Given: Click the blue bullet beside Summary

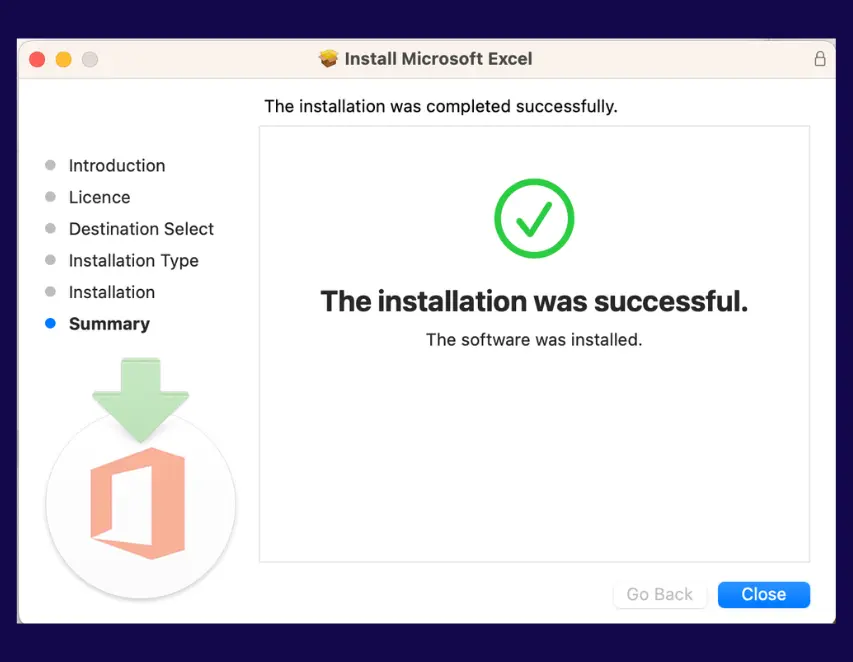Looking at the screenshot, I should coord(50,324).
